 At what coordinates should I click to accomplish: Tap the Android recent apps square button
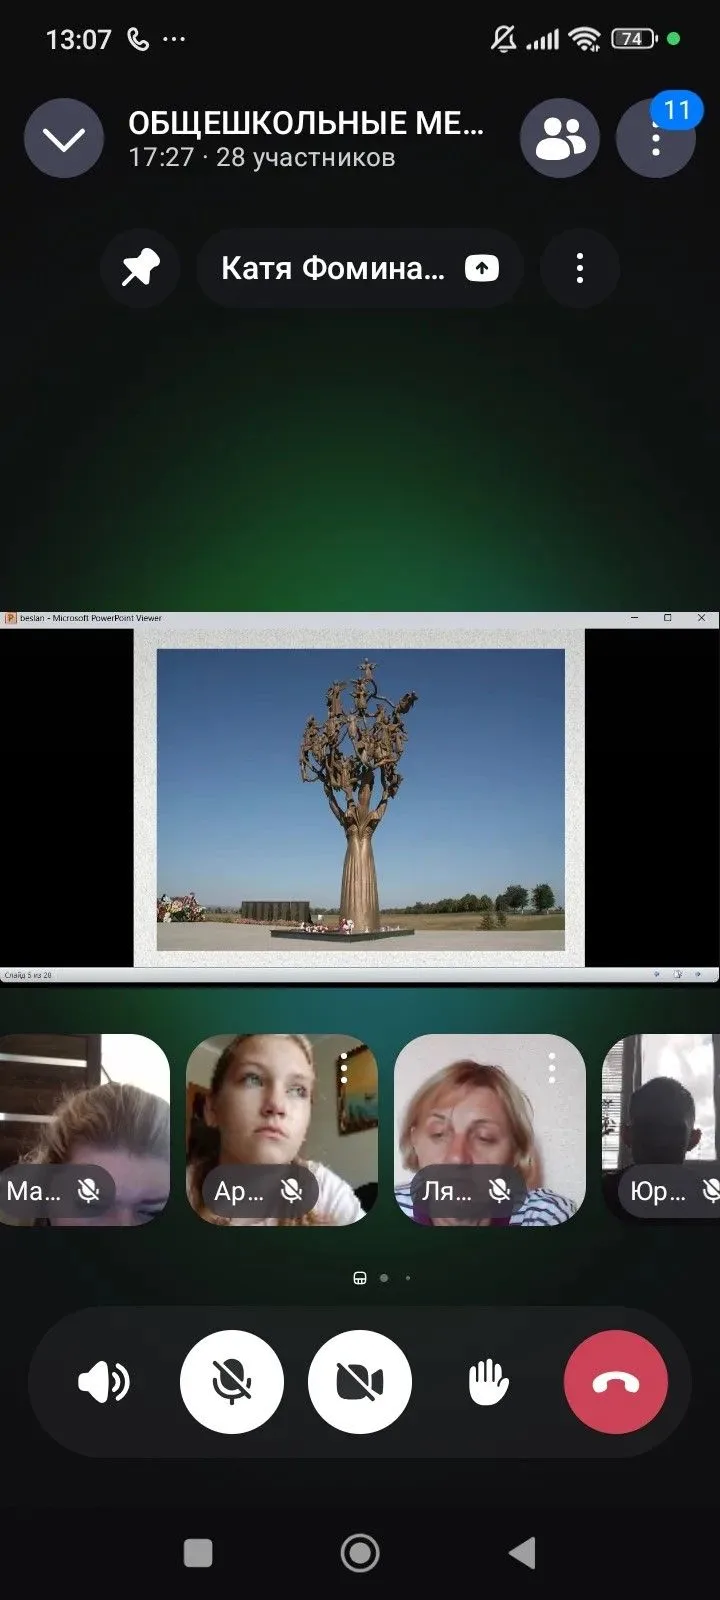point(198,1553)
